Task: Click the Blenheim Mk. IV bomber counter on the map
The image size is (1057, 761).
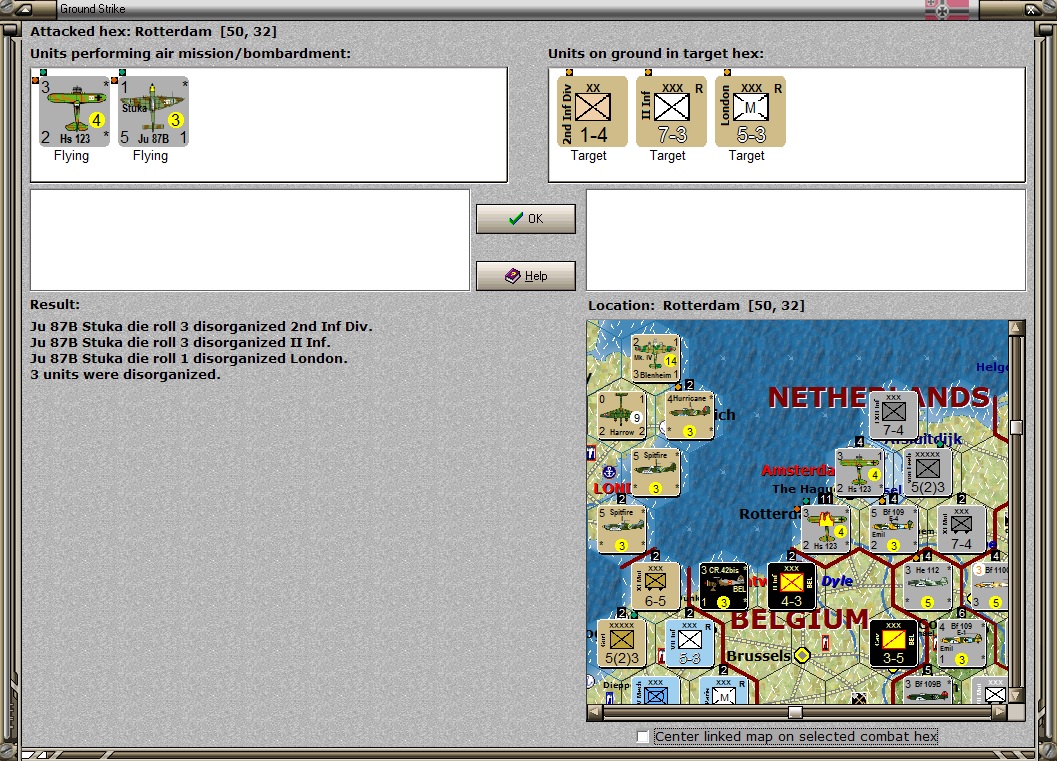Action: click(x=655, y=357)
